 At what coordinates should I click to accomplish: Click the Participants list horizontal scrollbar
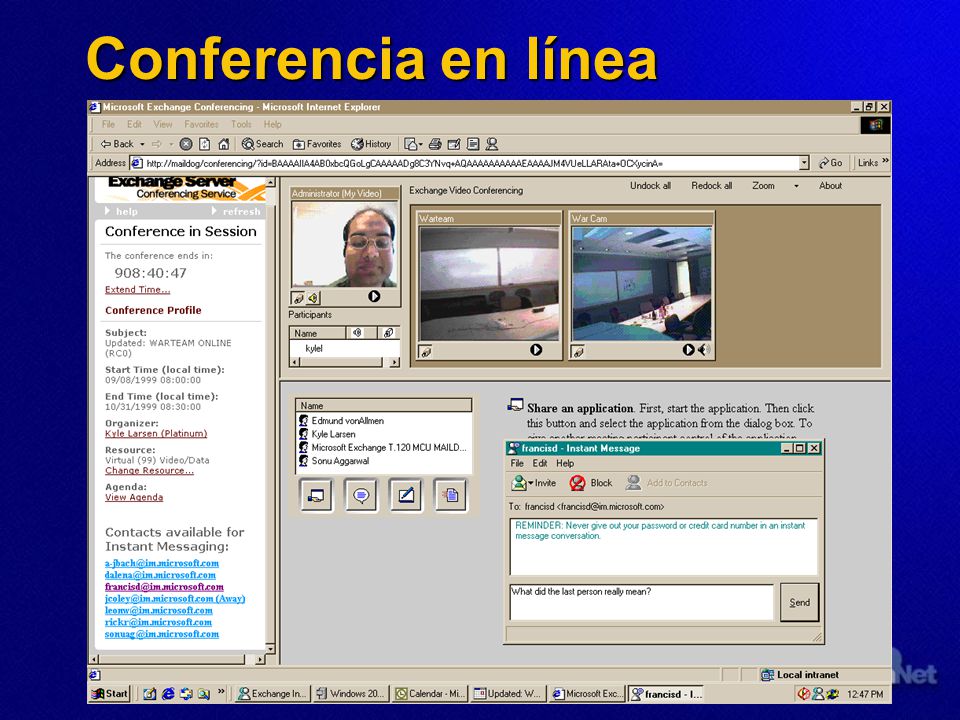(345, 362)
